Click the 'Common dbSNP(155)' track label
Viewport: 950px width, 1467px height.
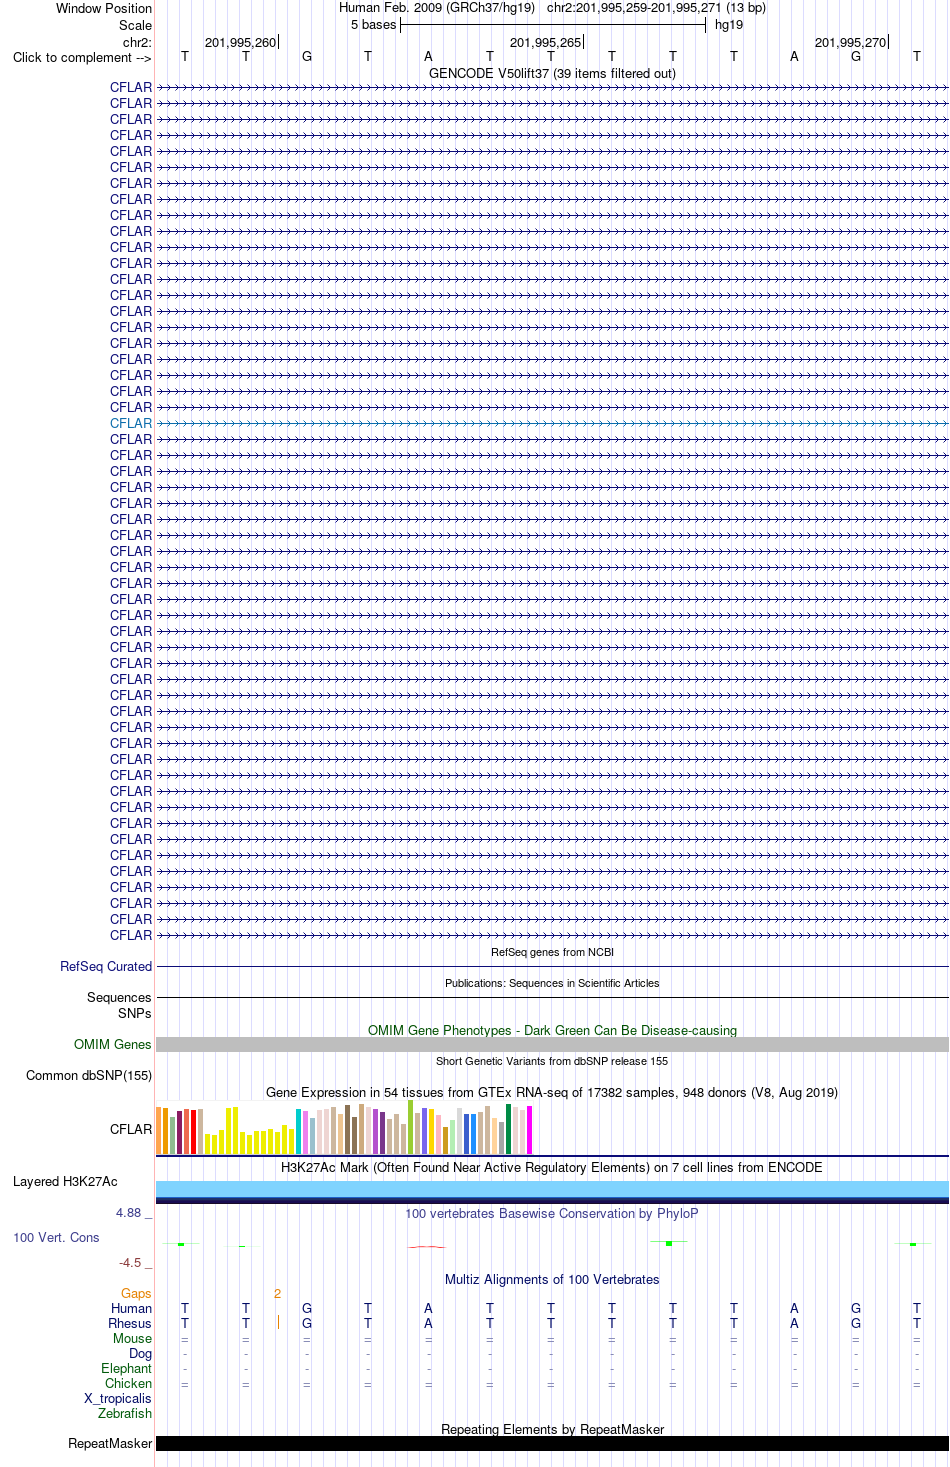point(89,1075)
